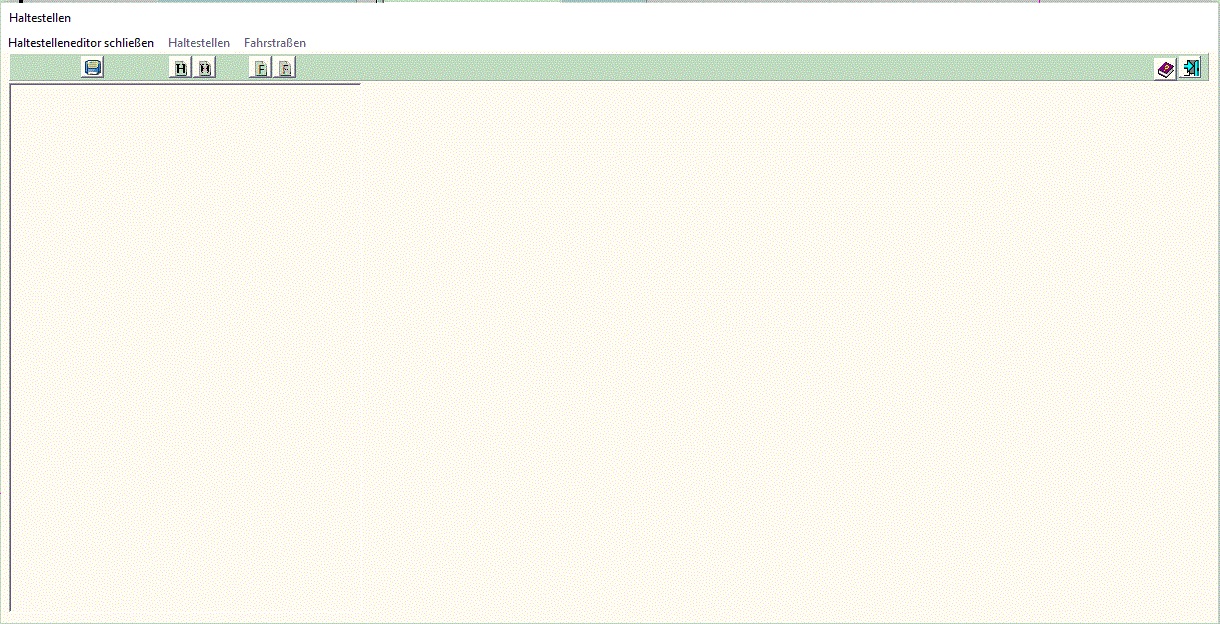Click the lighter H stop icon beside it
This screenshot has height=624, width=1220.
pos(205,68)
